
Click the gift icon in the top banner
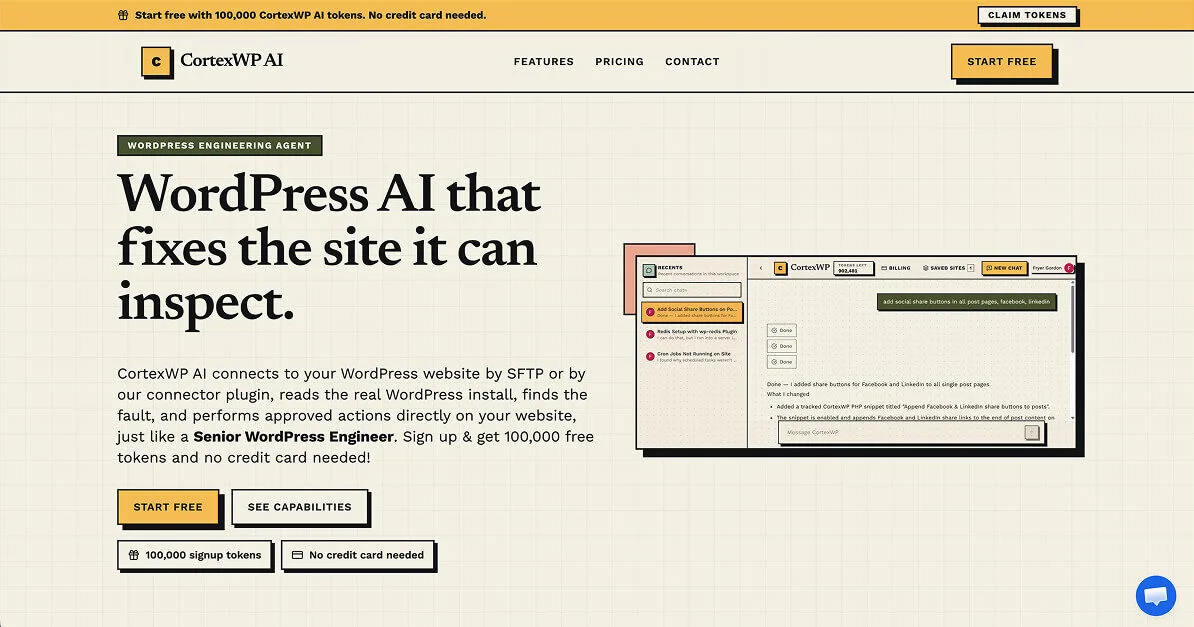click(123, 15)
